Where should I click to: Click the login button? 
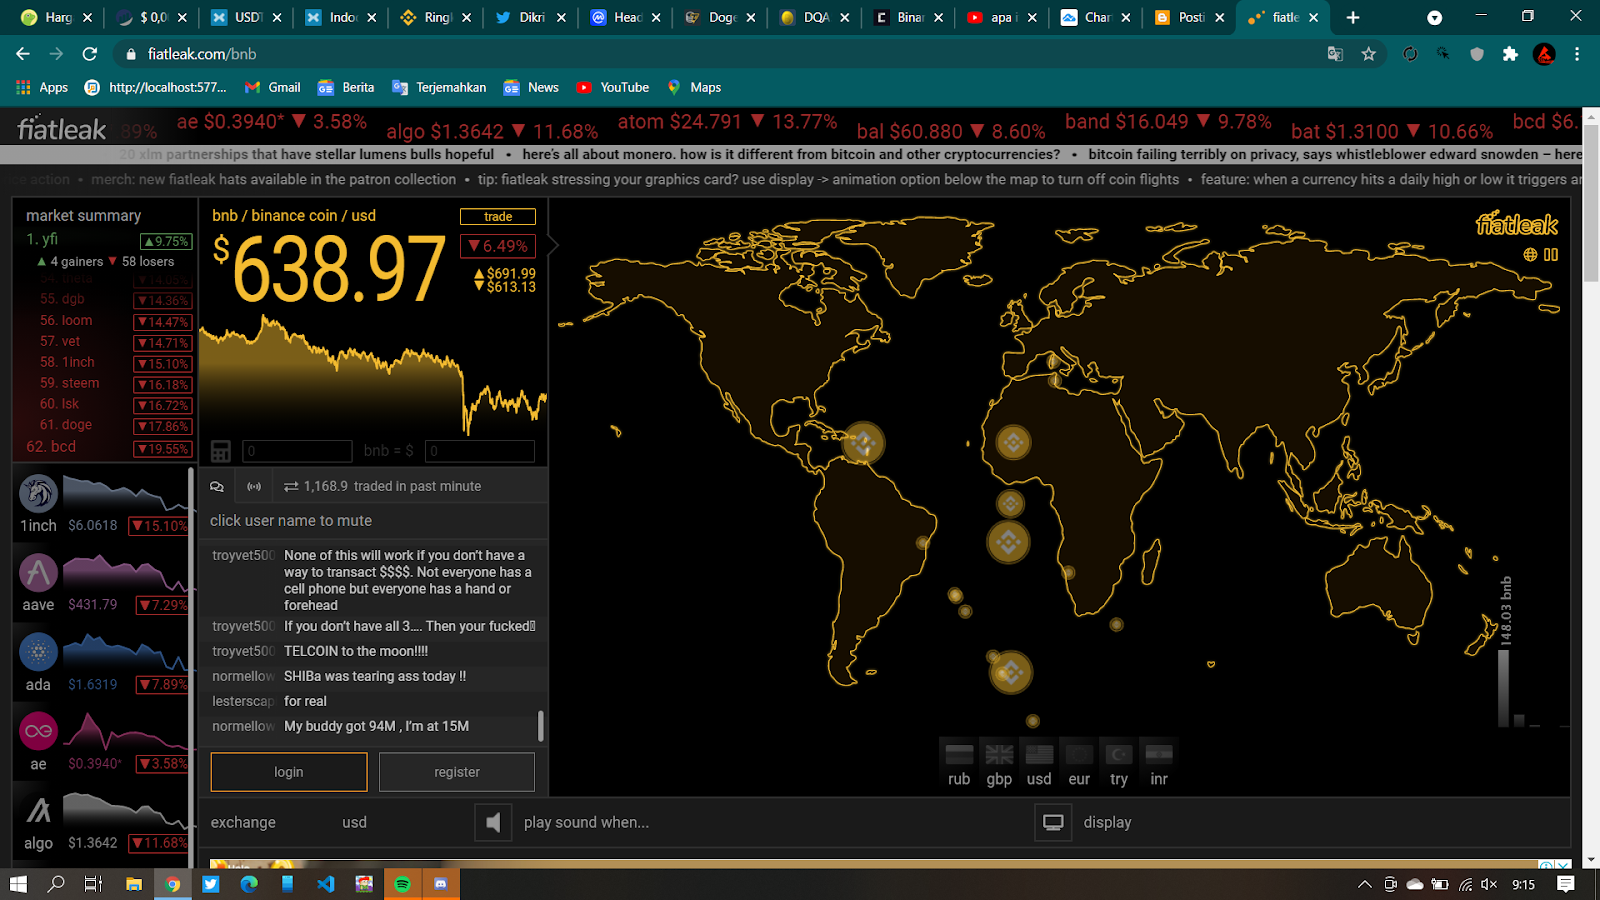pyautogui.click(x=289, y=772)
